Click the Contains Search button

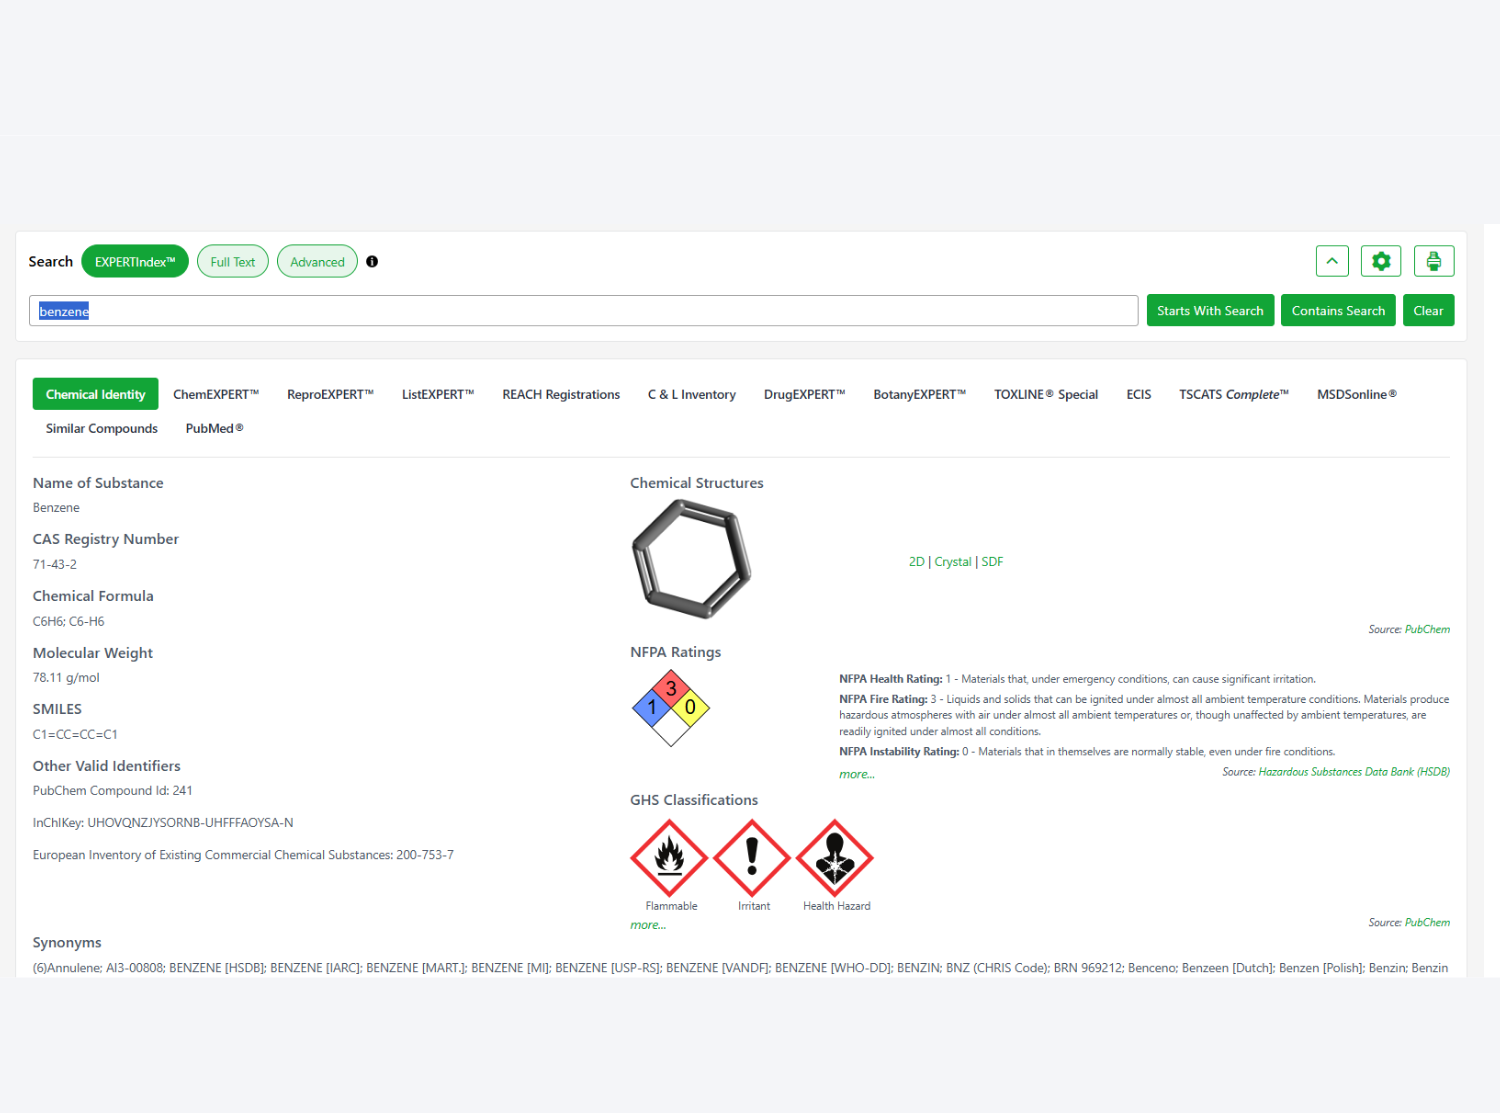pyautogui.click(x=1337, y=311)
